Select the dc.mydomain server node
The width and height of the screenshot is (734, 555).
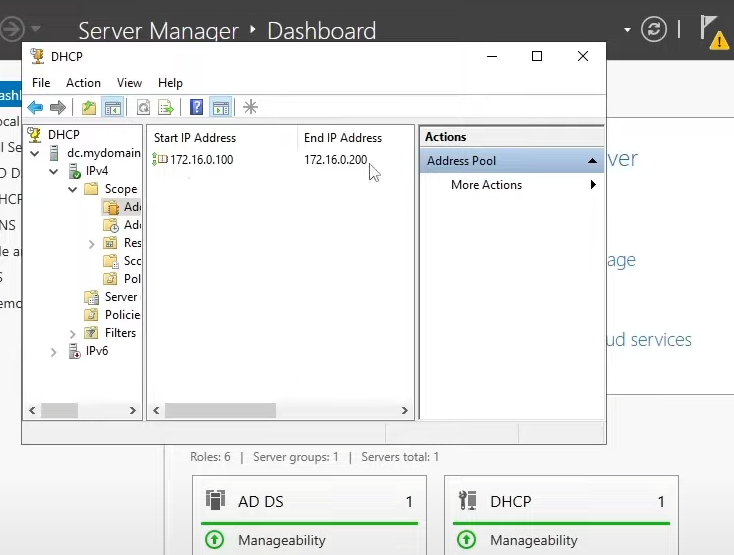coord(103,153)
